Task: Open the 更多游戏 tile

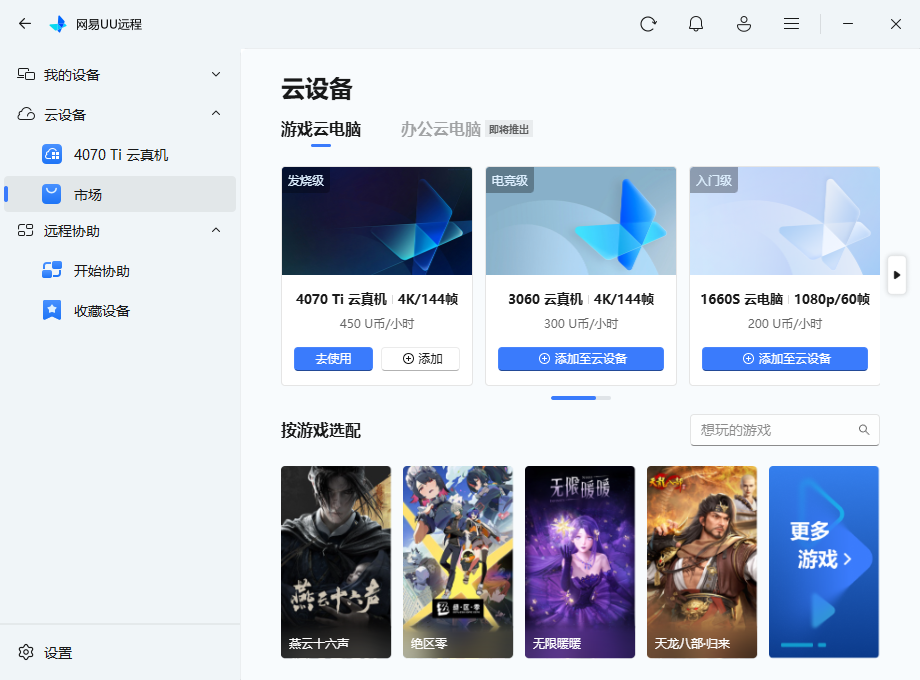Action: tap(824, 561)
